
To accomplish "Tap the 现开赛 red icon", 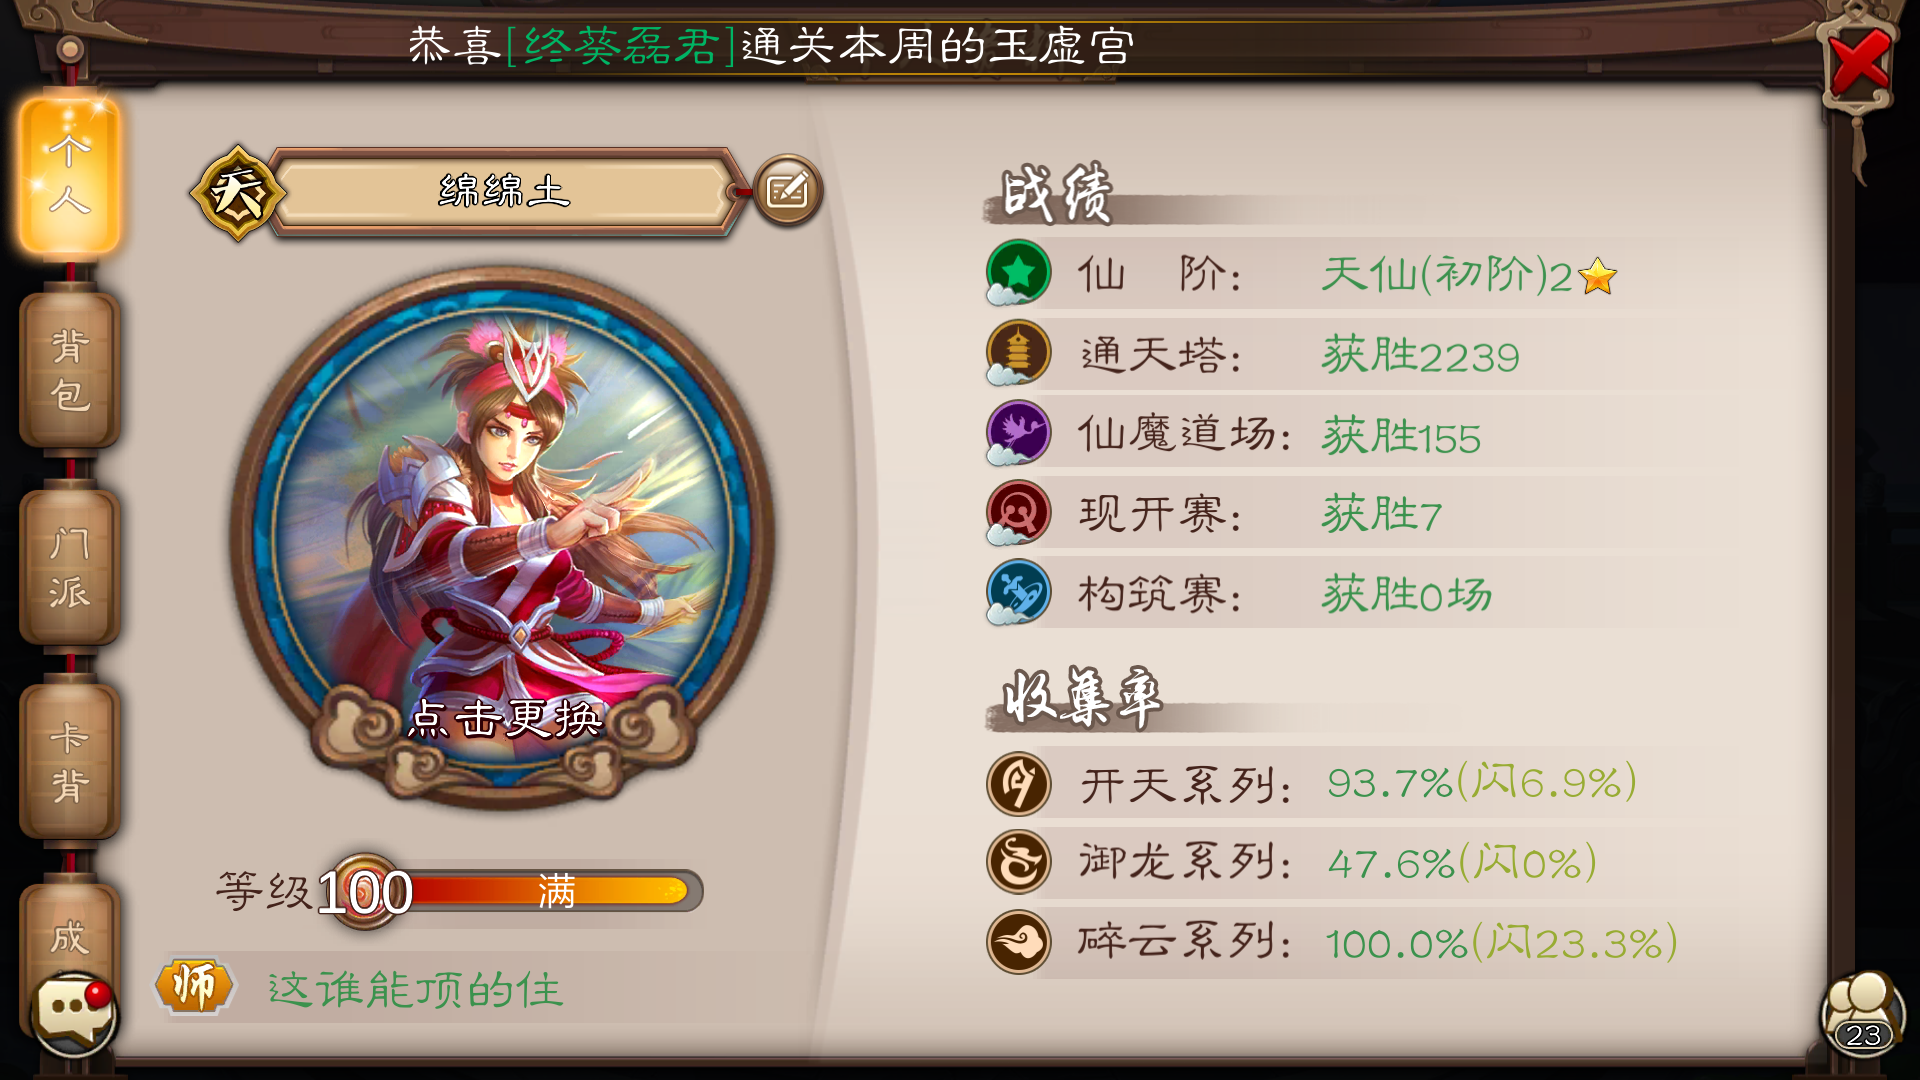I will coord(1018,513).
